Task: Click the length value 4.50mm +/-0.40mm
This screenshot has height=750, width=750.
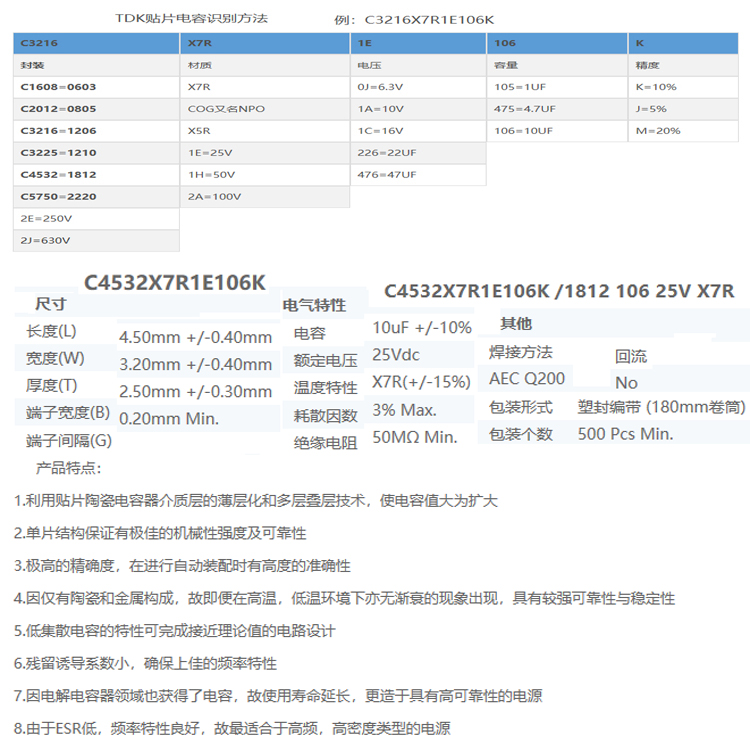Action: [x=196, y=337]
